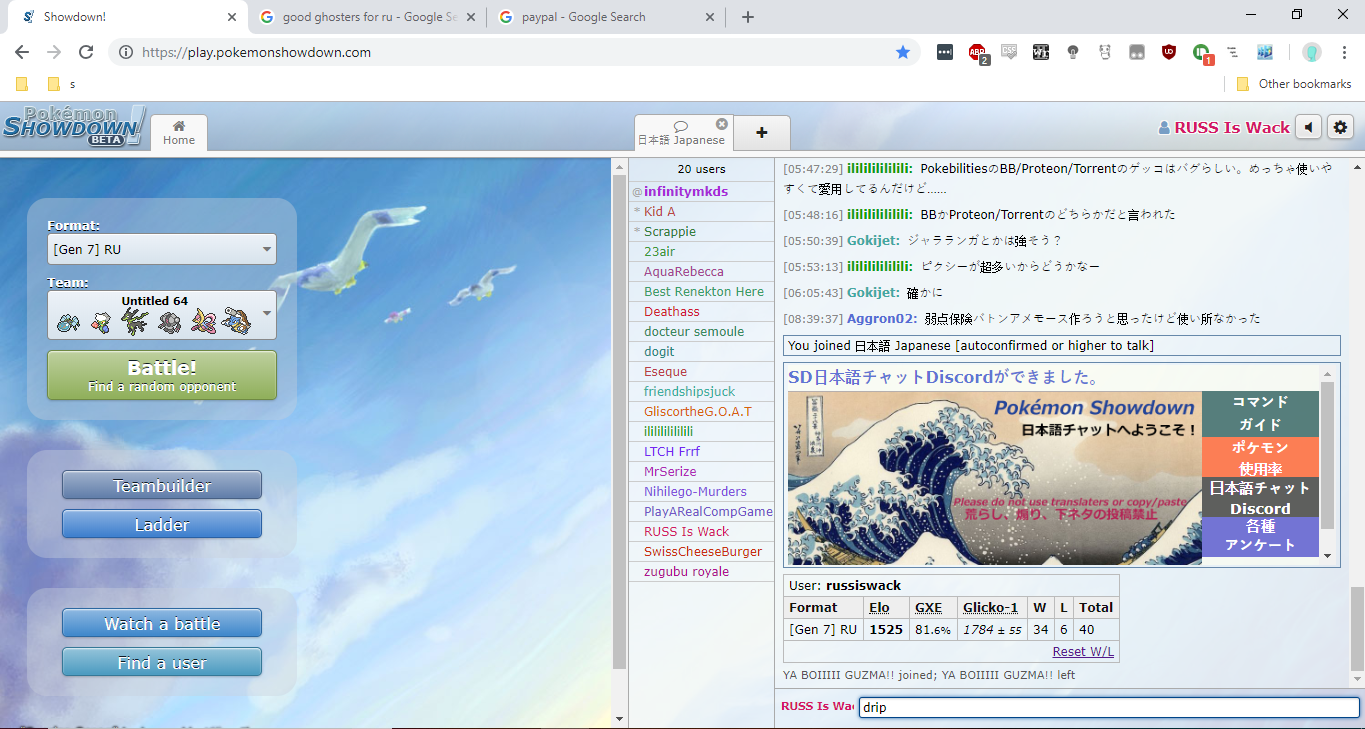Click the Pokémon Showdown logo
Image resolution: width=1365 pixels, height=729 pixels.
pyautogui.click(x=73, y=127)
